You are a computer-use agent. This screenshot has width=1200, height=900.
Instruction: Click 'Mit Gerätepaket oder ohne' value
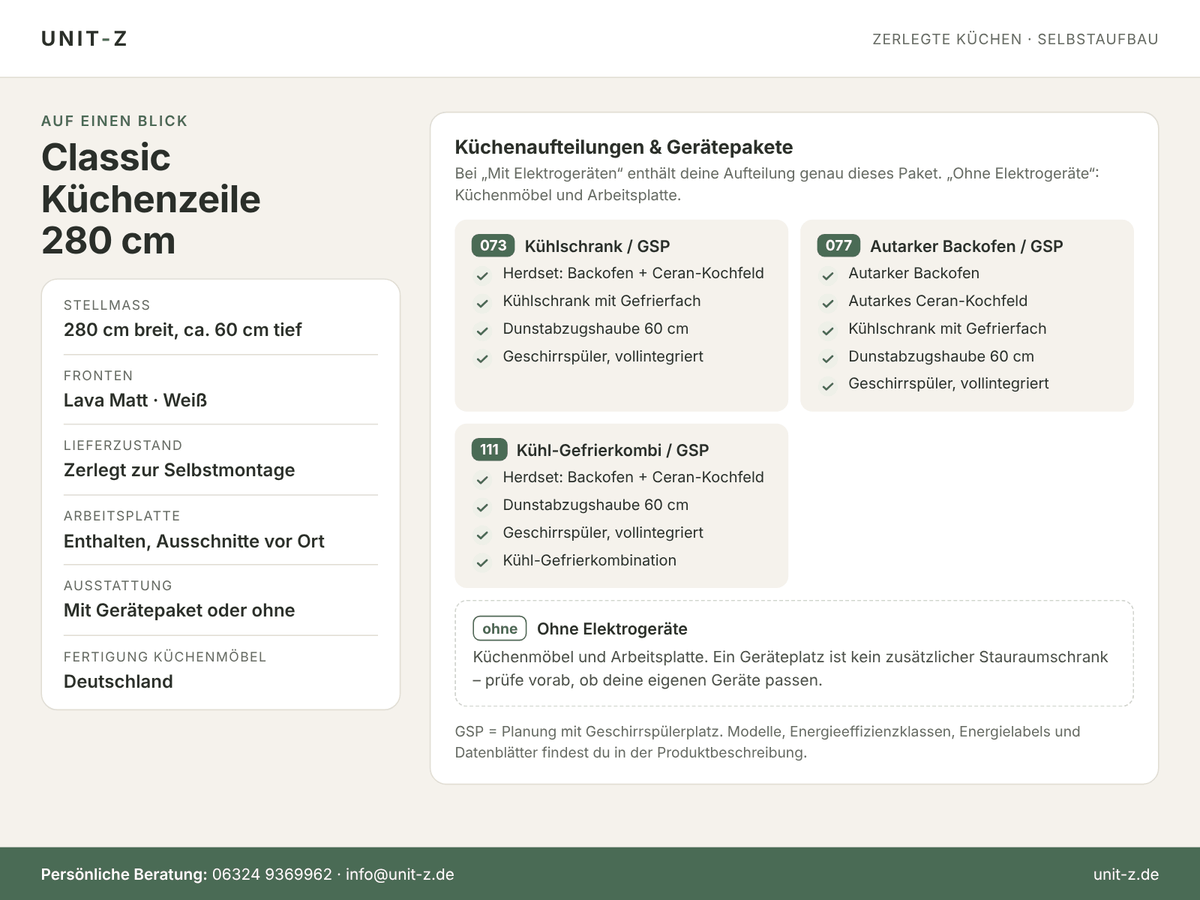(x=179, y=610)
